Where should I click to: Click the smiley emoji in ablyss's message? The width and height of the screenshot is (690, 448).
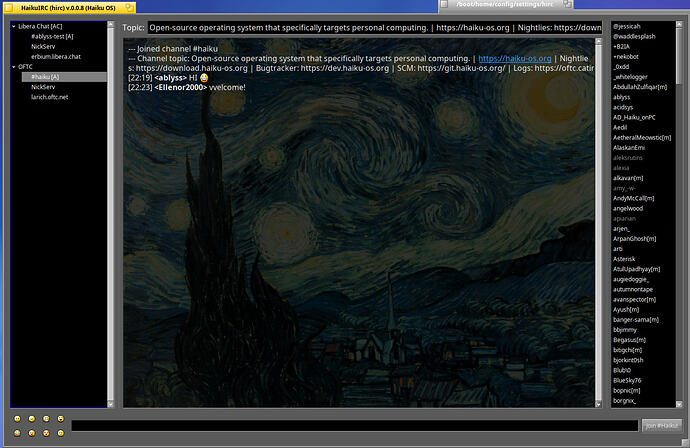click(204, 78)
